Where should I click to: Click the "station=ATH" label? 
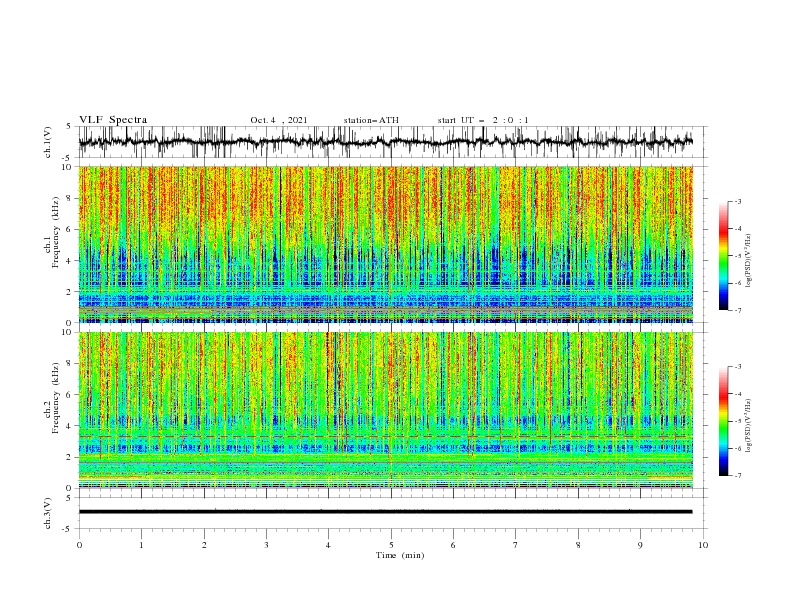(x=371, y=120)
